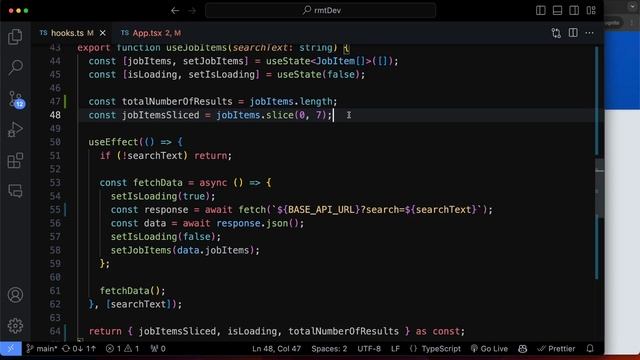
Task: Switch to the hooks.ts tab
Action: [x=67, y=33]
